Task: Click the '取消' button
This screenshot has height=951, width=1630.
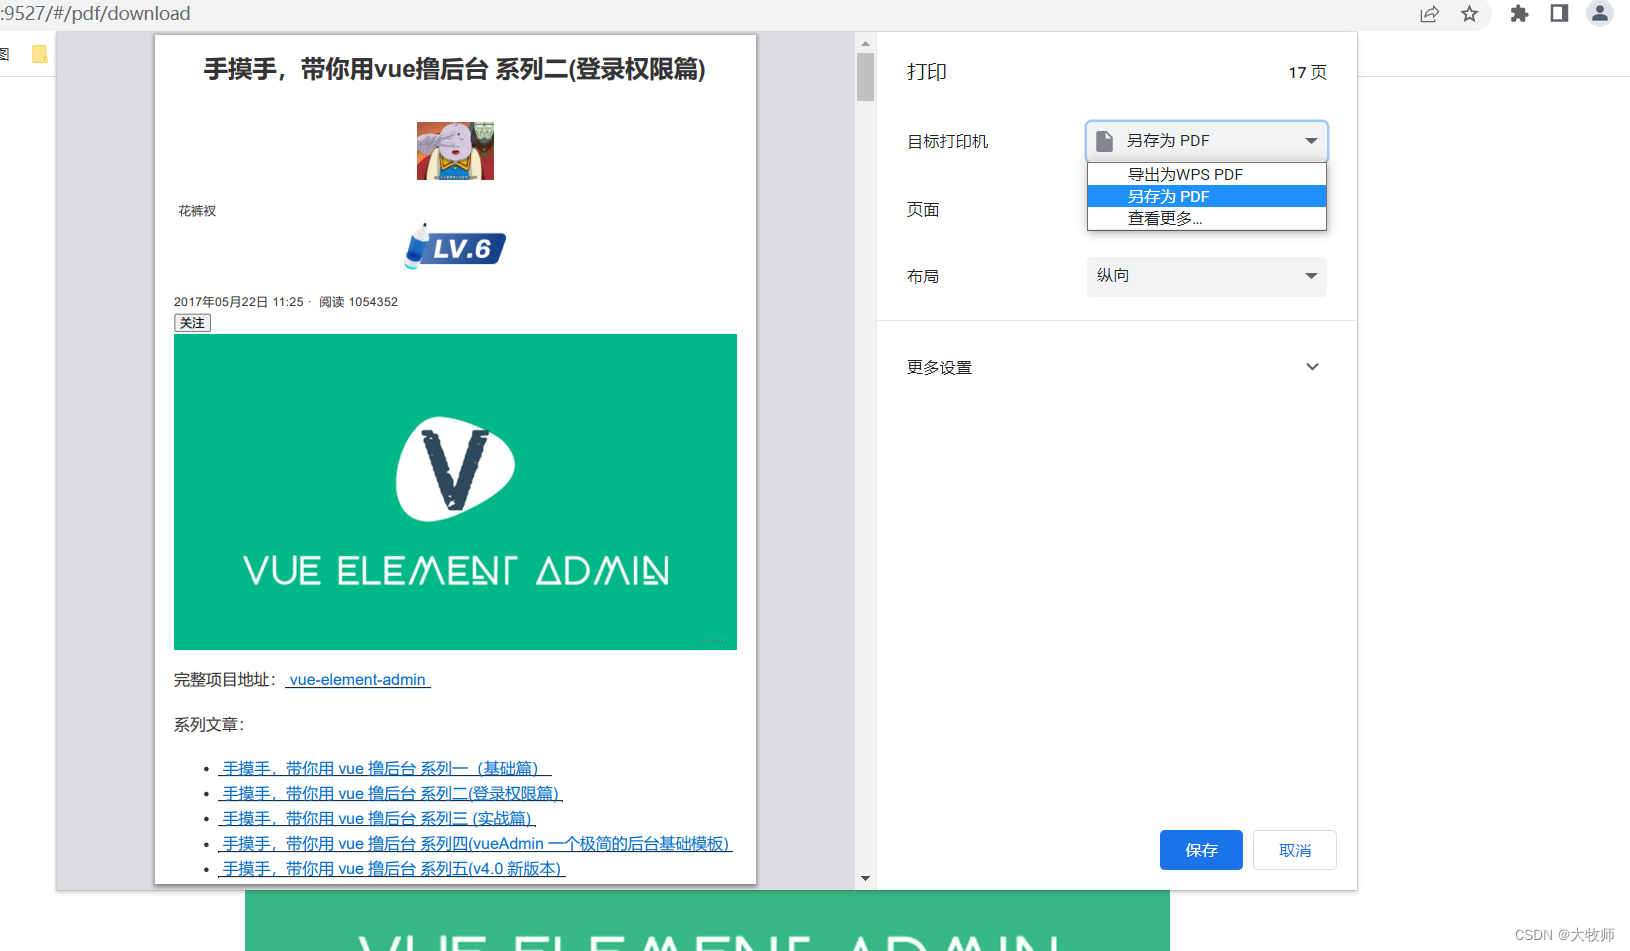Action: pos(1295,850)
